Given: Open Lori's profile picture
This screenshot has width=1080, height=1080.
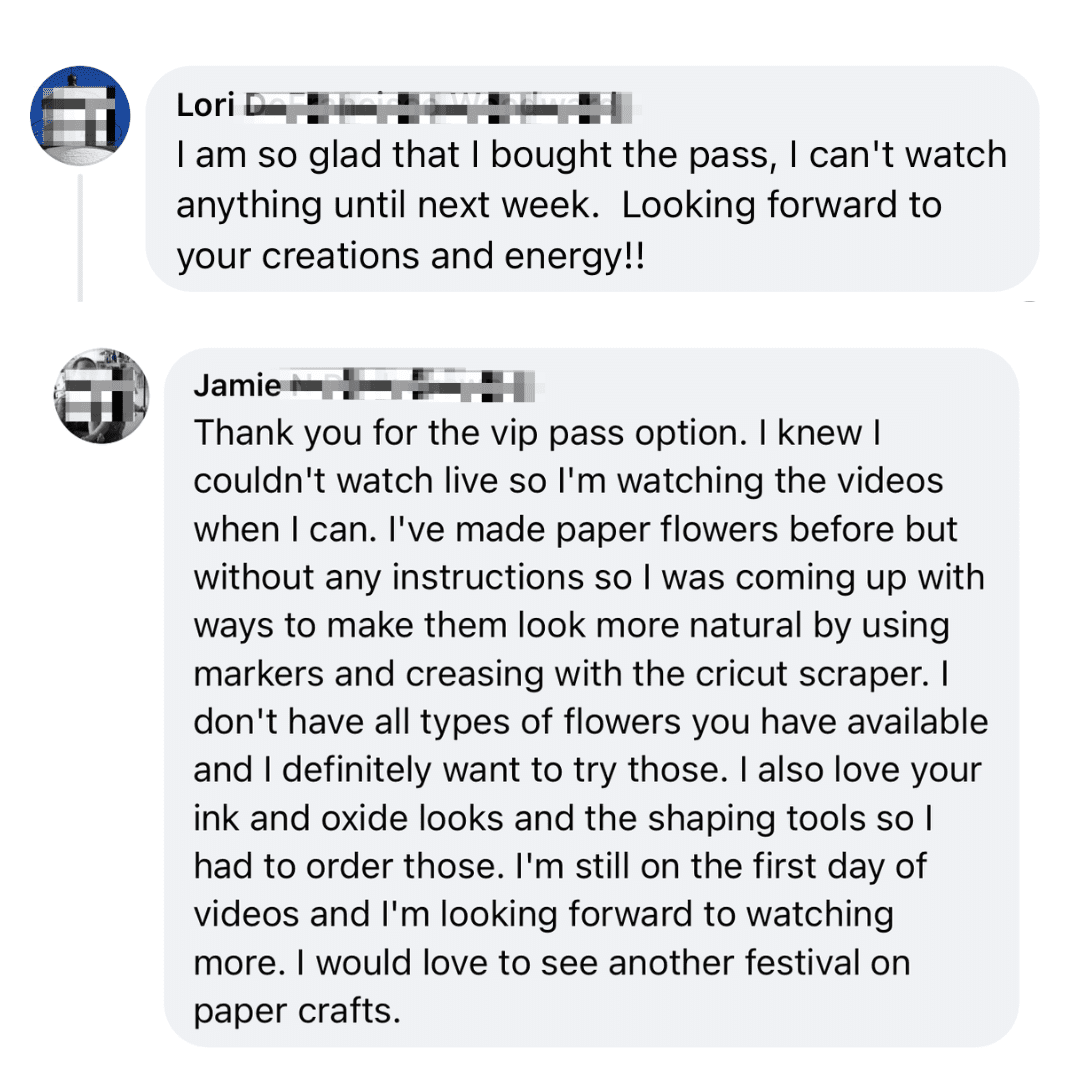Looking at the screenshot, I should [x=79, y=114].
